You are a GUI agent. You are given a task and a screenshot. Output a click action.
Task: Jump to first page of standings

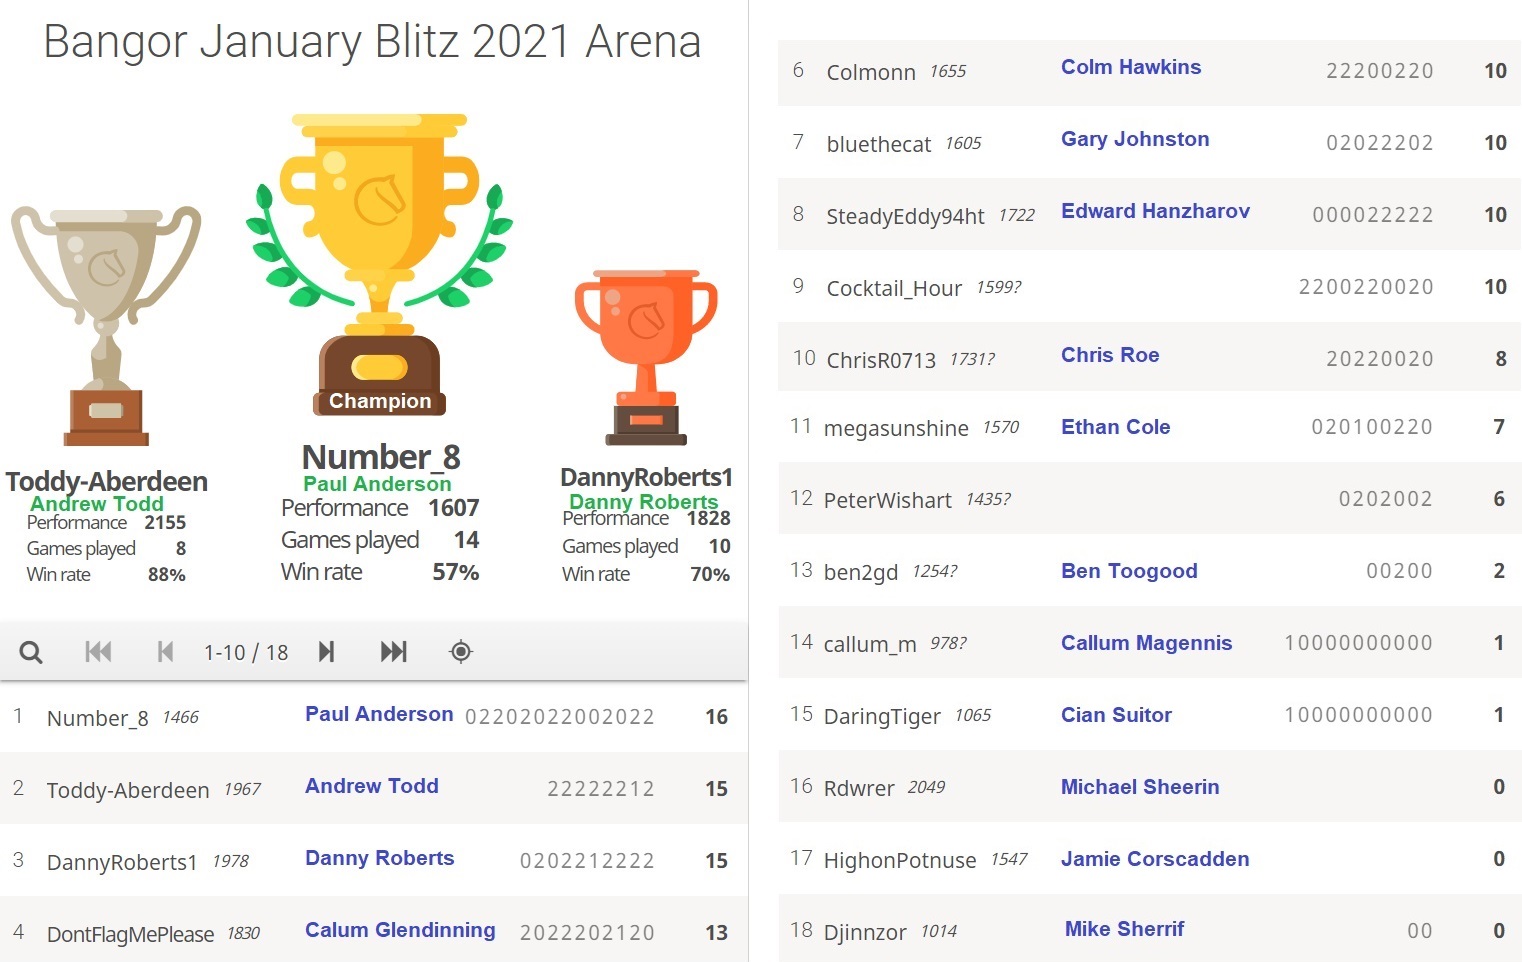[98, 652]
